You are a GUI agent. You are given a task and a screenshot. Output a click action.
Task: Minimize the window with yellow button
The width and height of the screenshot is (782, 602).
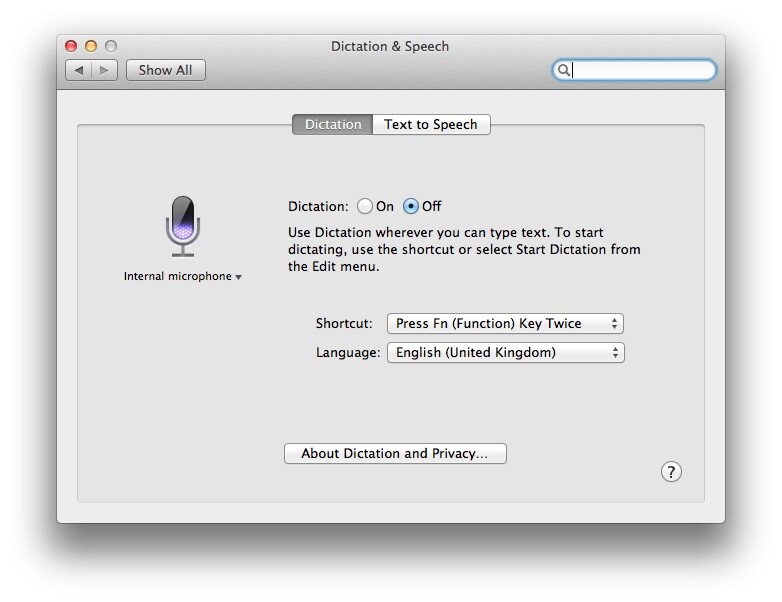click(91, 46)
